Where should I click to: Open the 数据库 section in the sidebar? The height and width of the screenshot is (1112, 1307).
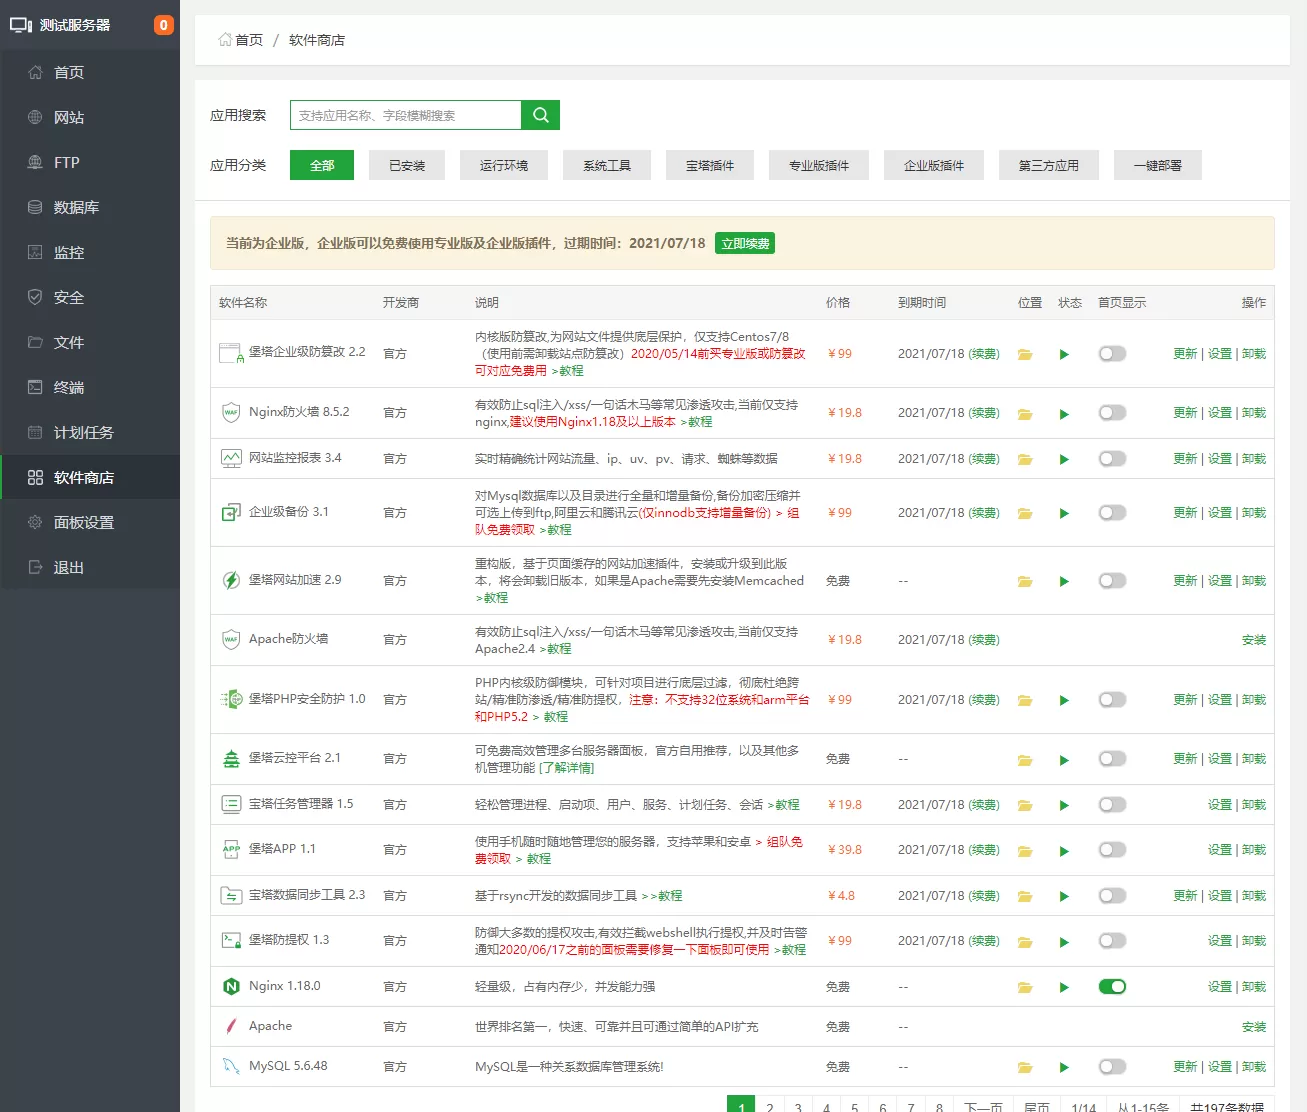68,207
